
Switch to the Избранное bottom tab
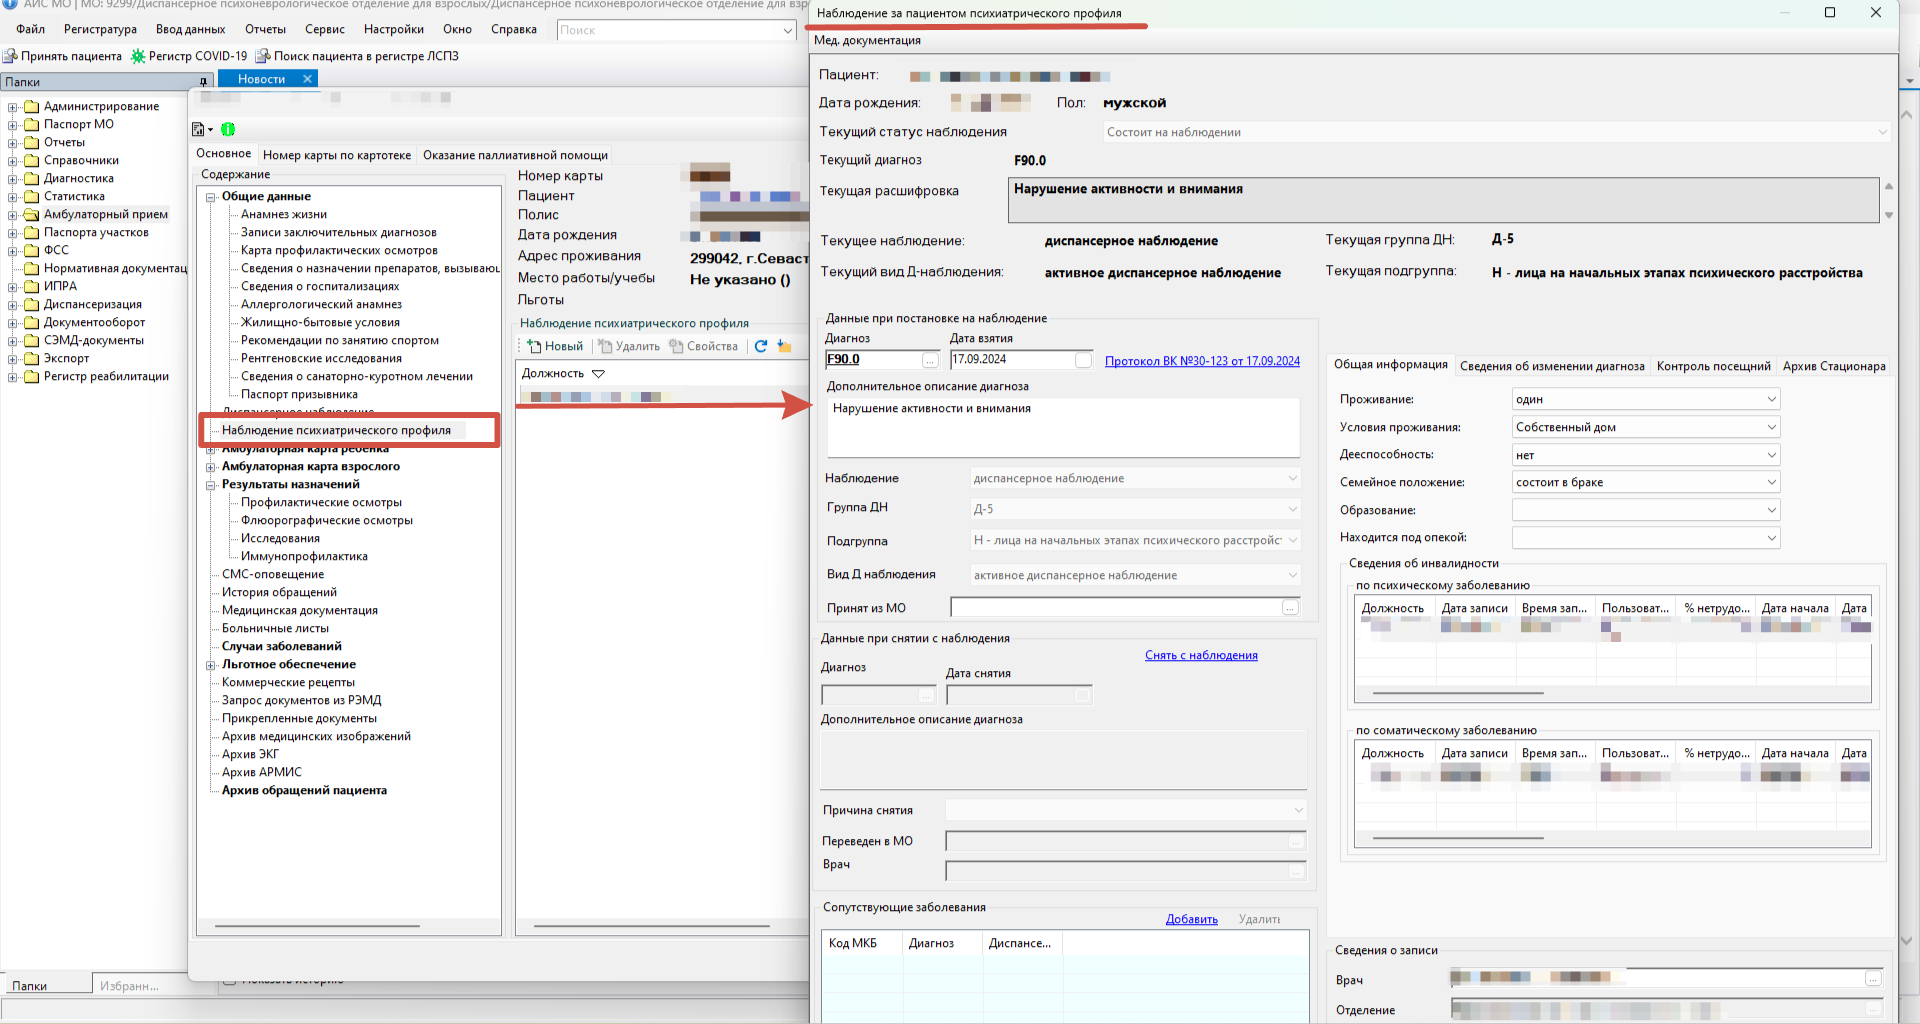click(129, 986)
